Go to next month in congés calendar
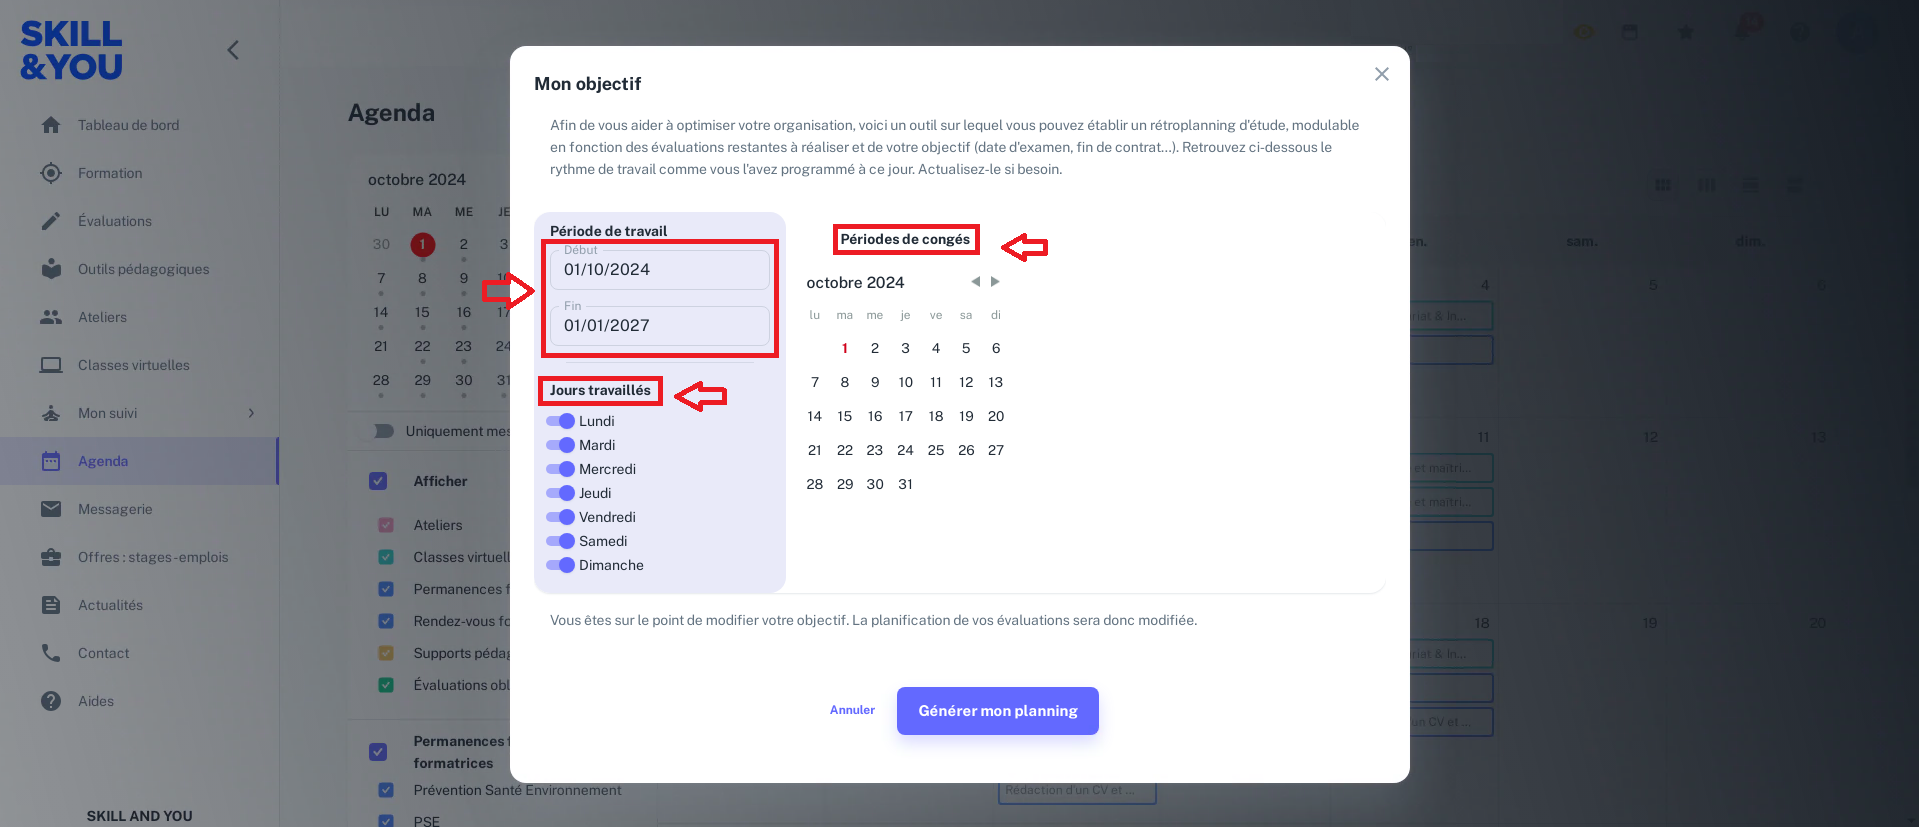 995,282
